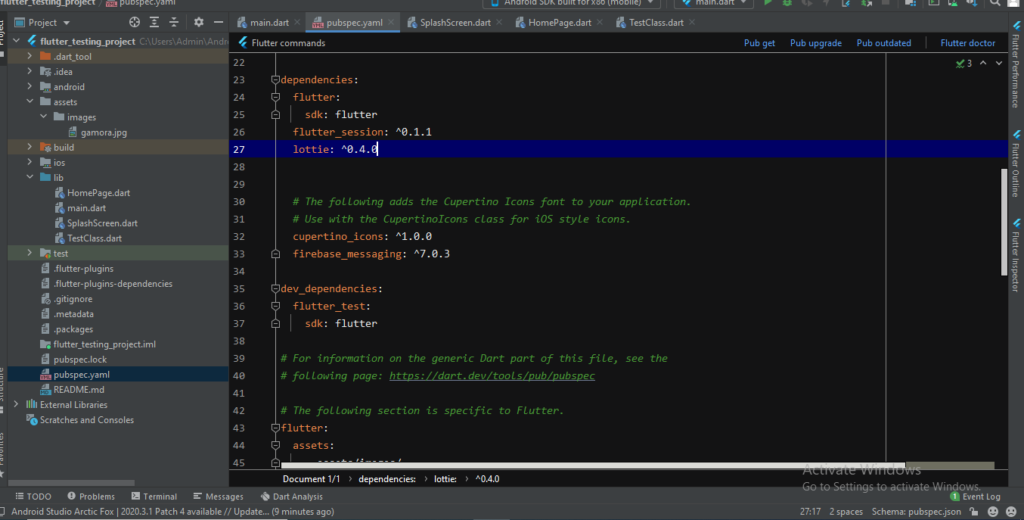Viewport: 1024px width, 520px height.
Task: Close the main.dart tab
Action: pyautogui.click(x=297, y=22)
